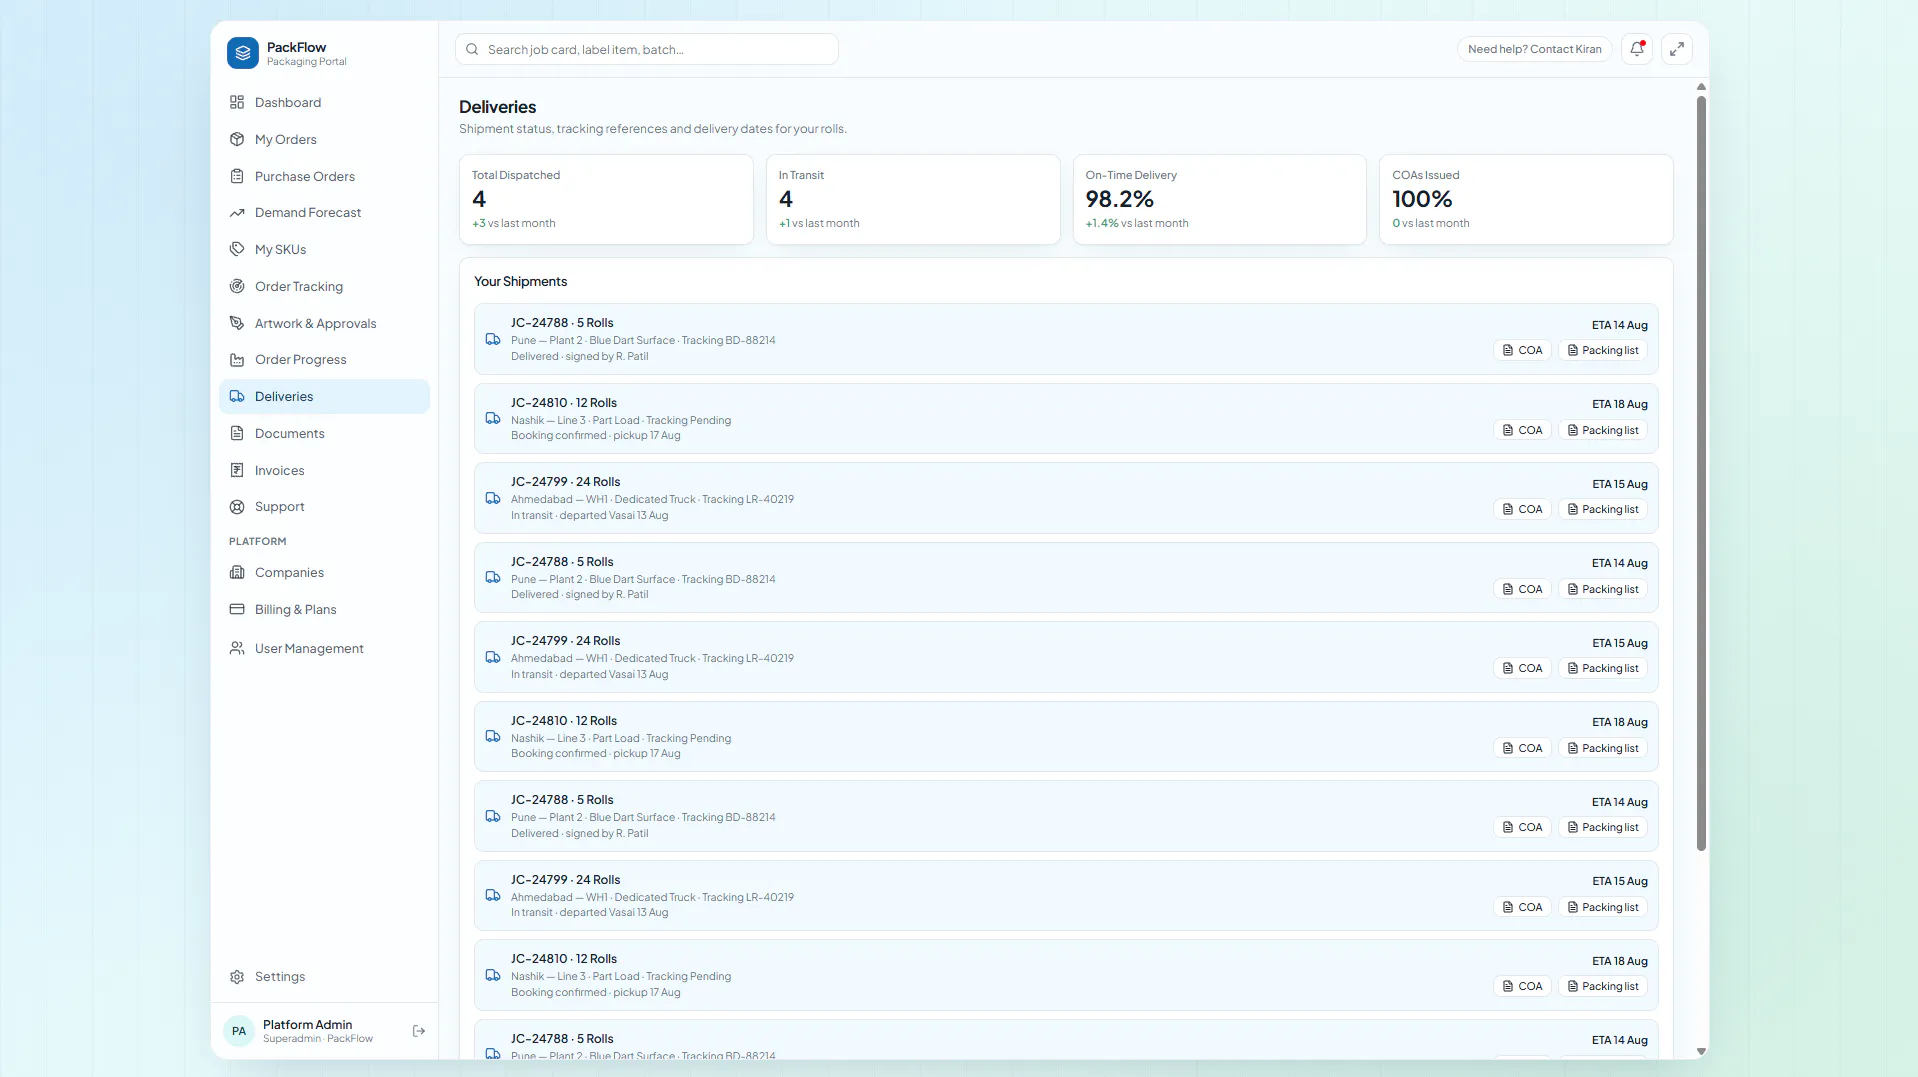Click the Documents file icon
The image size is (1918, 1077).
click(x=237, y=433)
